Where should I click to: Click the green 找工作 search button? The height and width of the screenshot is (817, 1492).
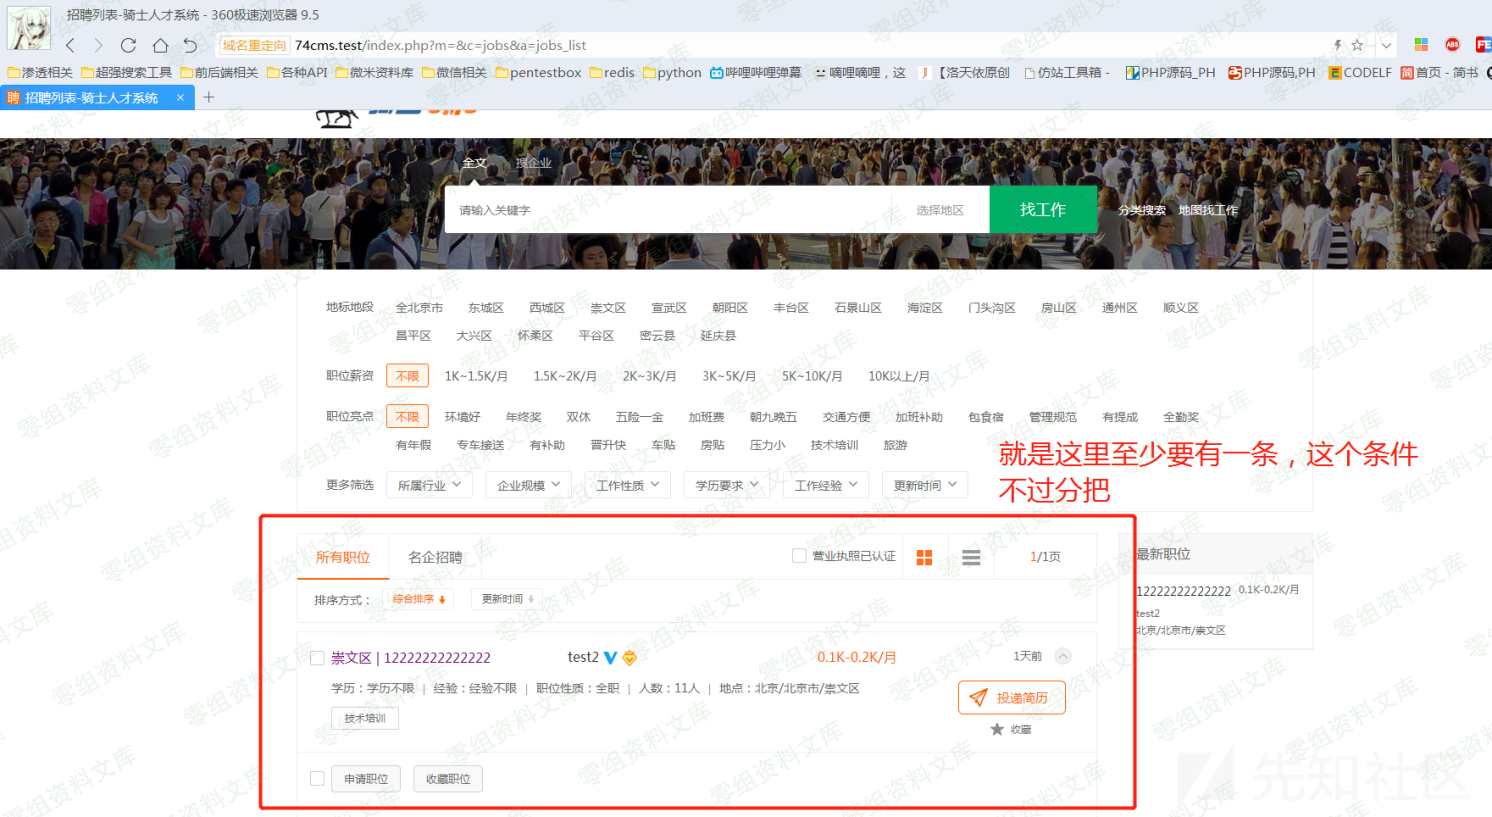coord(1042,210)
